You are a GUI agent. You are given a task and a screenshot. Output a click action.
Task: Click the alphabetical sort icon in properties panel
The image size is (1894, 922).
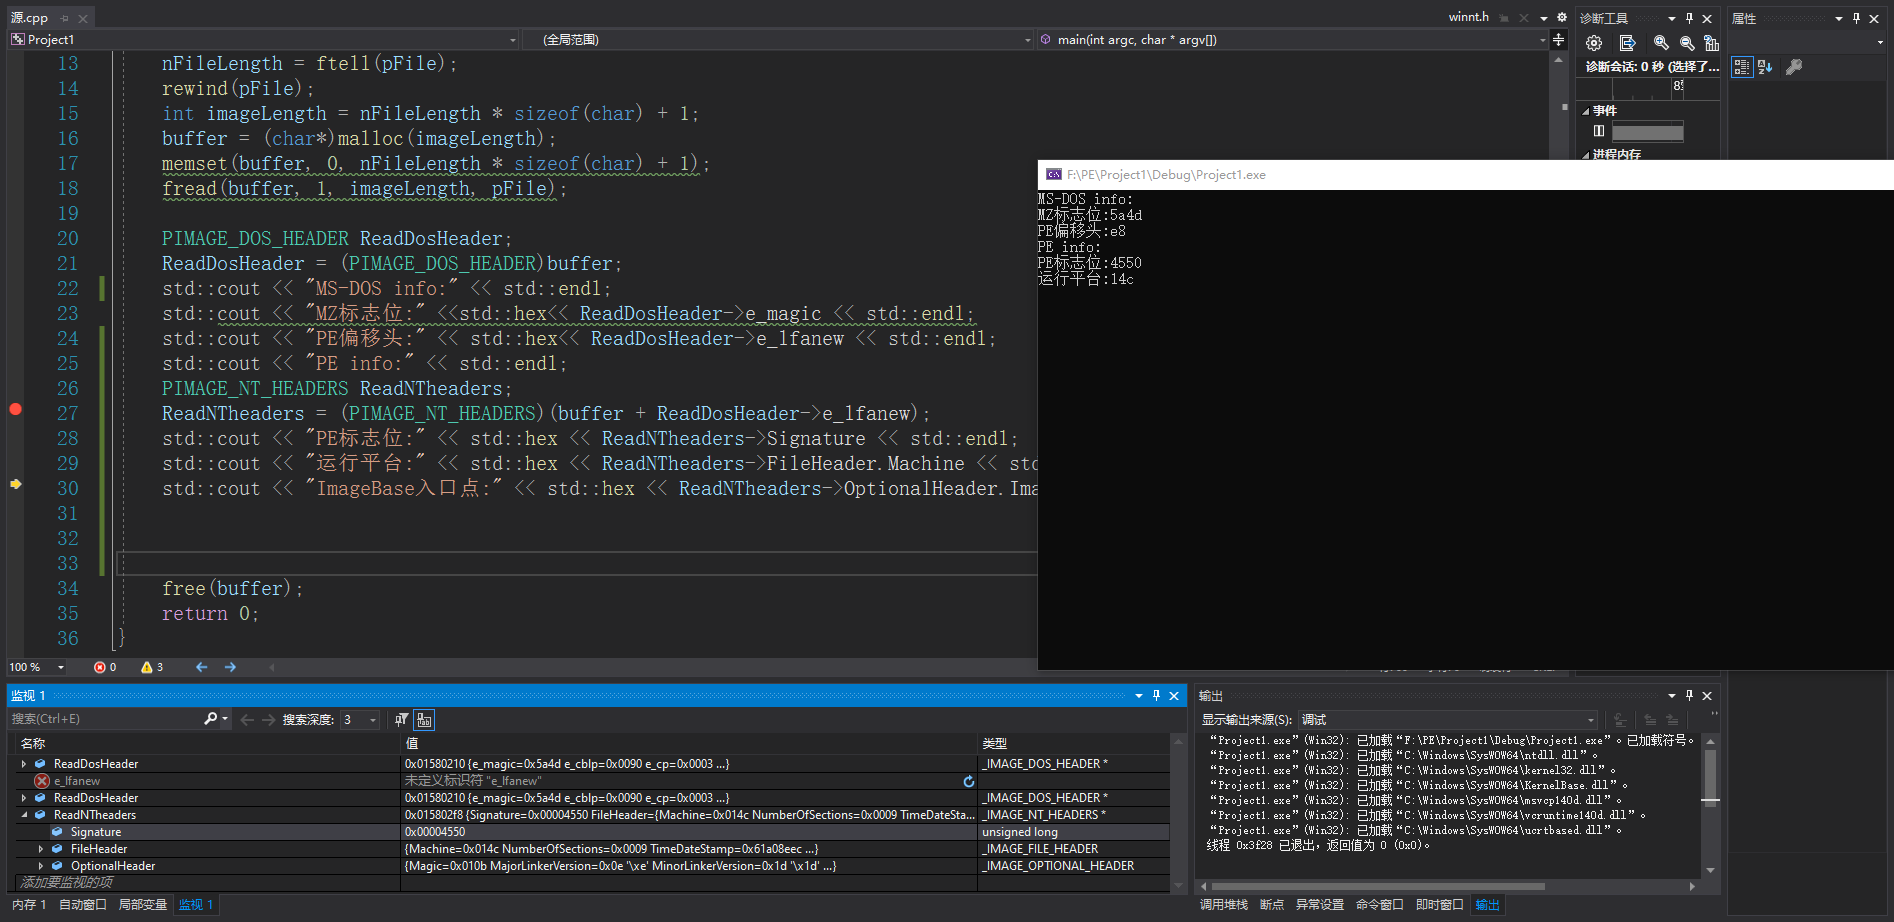(x=1765, y=67)
